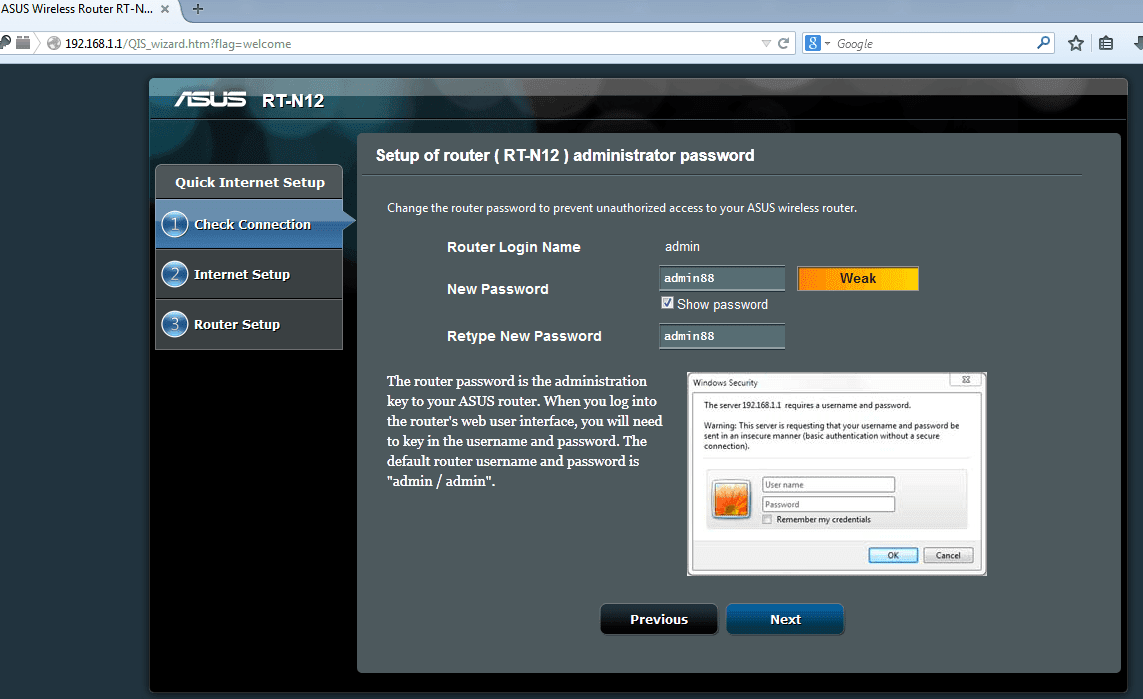Screen dimensions: 1143x699
Task: Proceed with the Next button
Action: 785,620
